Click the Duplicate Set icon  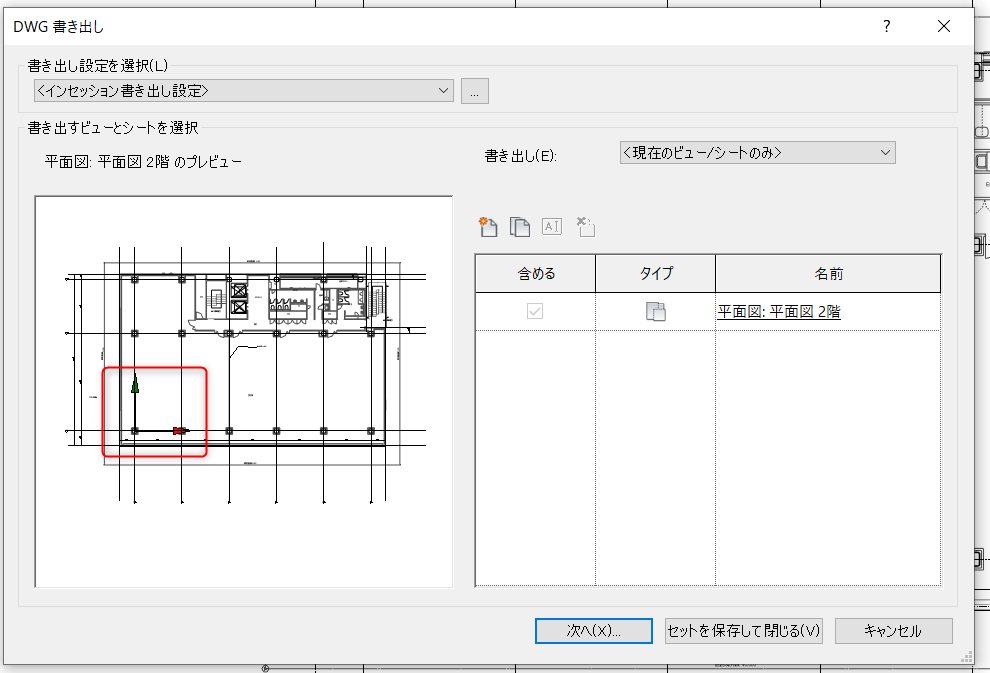coord(520,227)
